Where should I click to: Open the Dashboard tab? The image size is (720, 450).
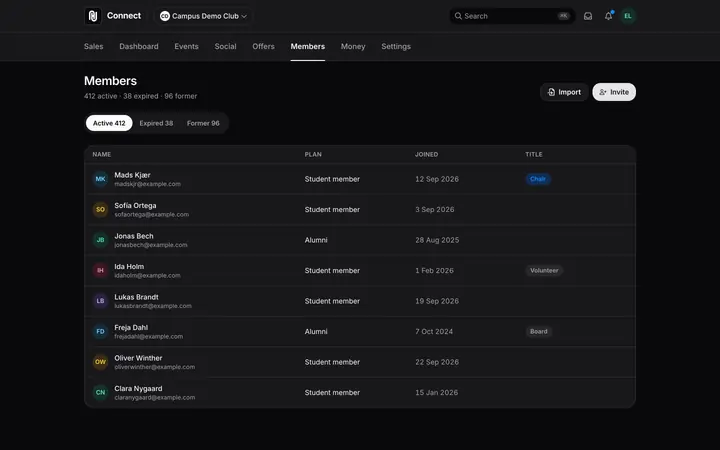point(139,46)
